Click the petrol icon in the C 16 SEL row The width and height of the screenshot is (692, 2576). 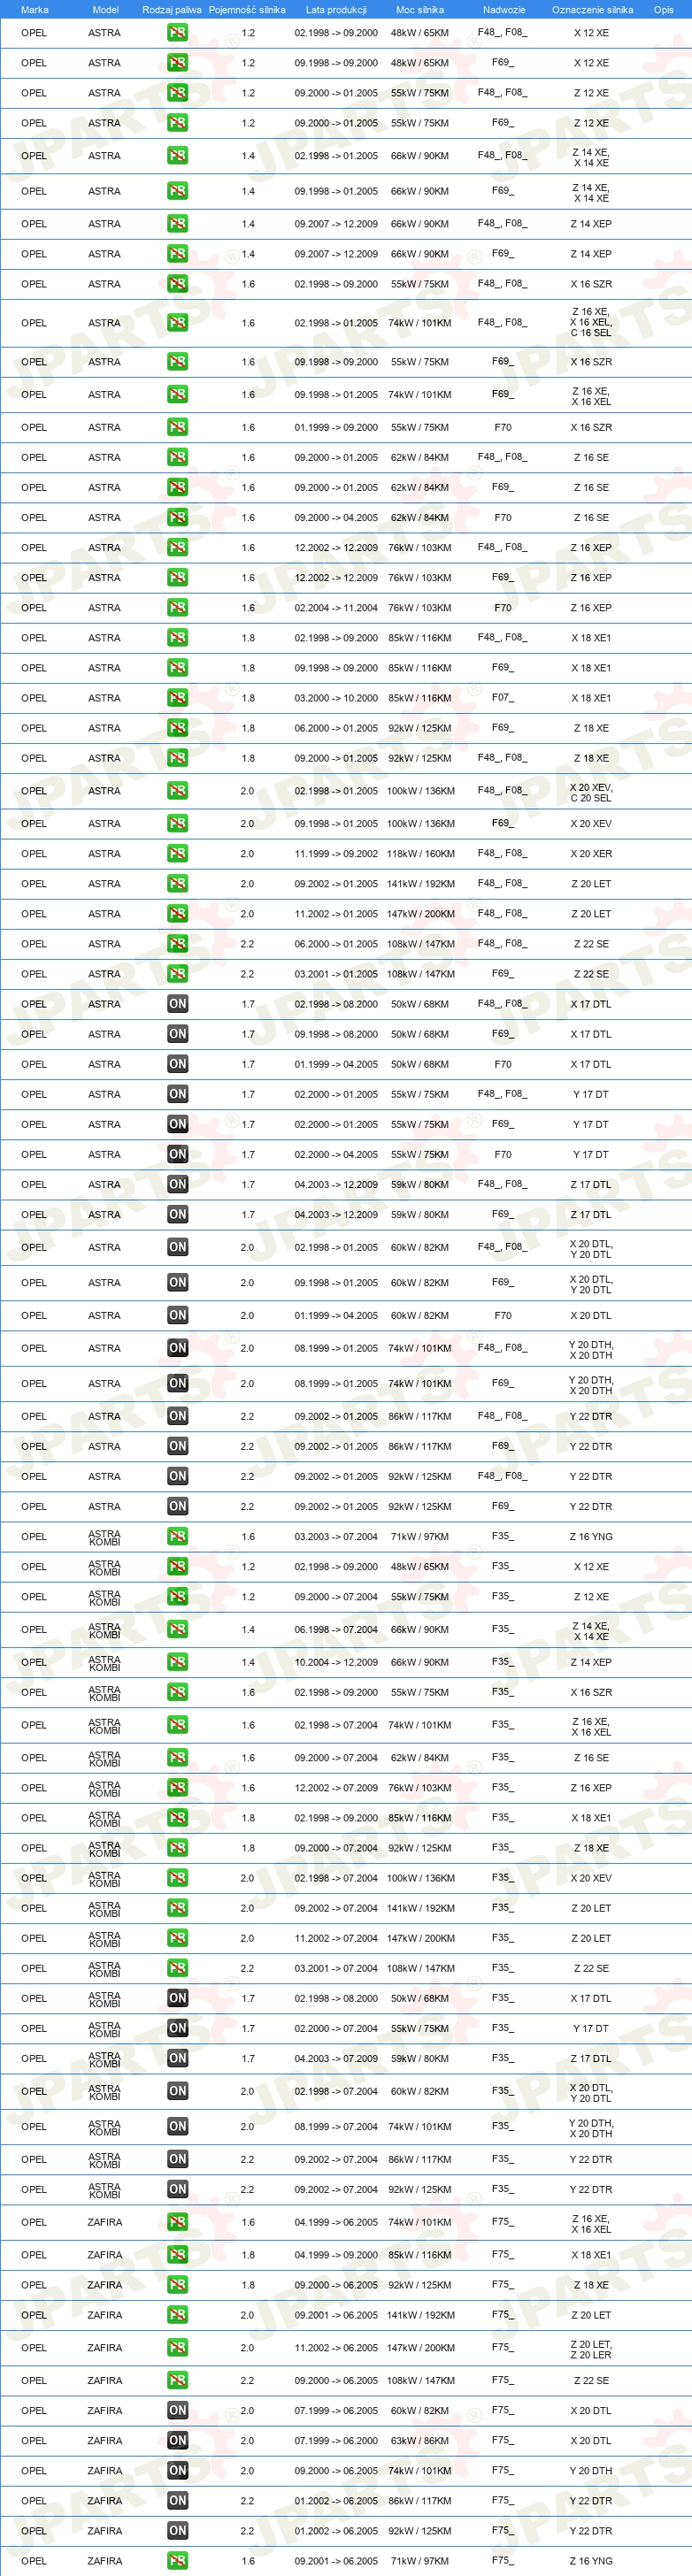(177, 323)
